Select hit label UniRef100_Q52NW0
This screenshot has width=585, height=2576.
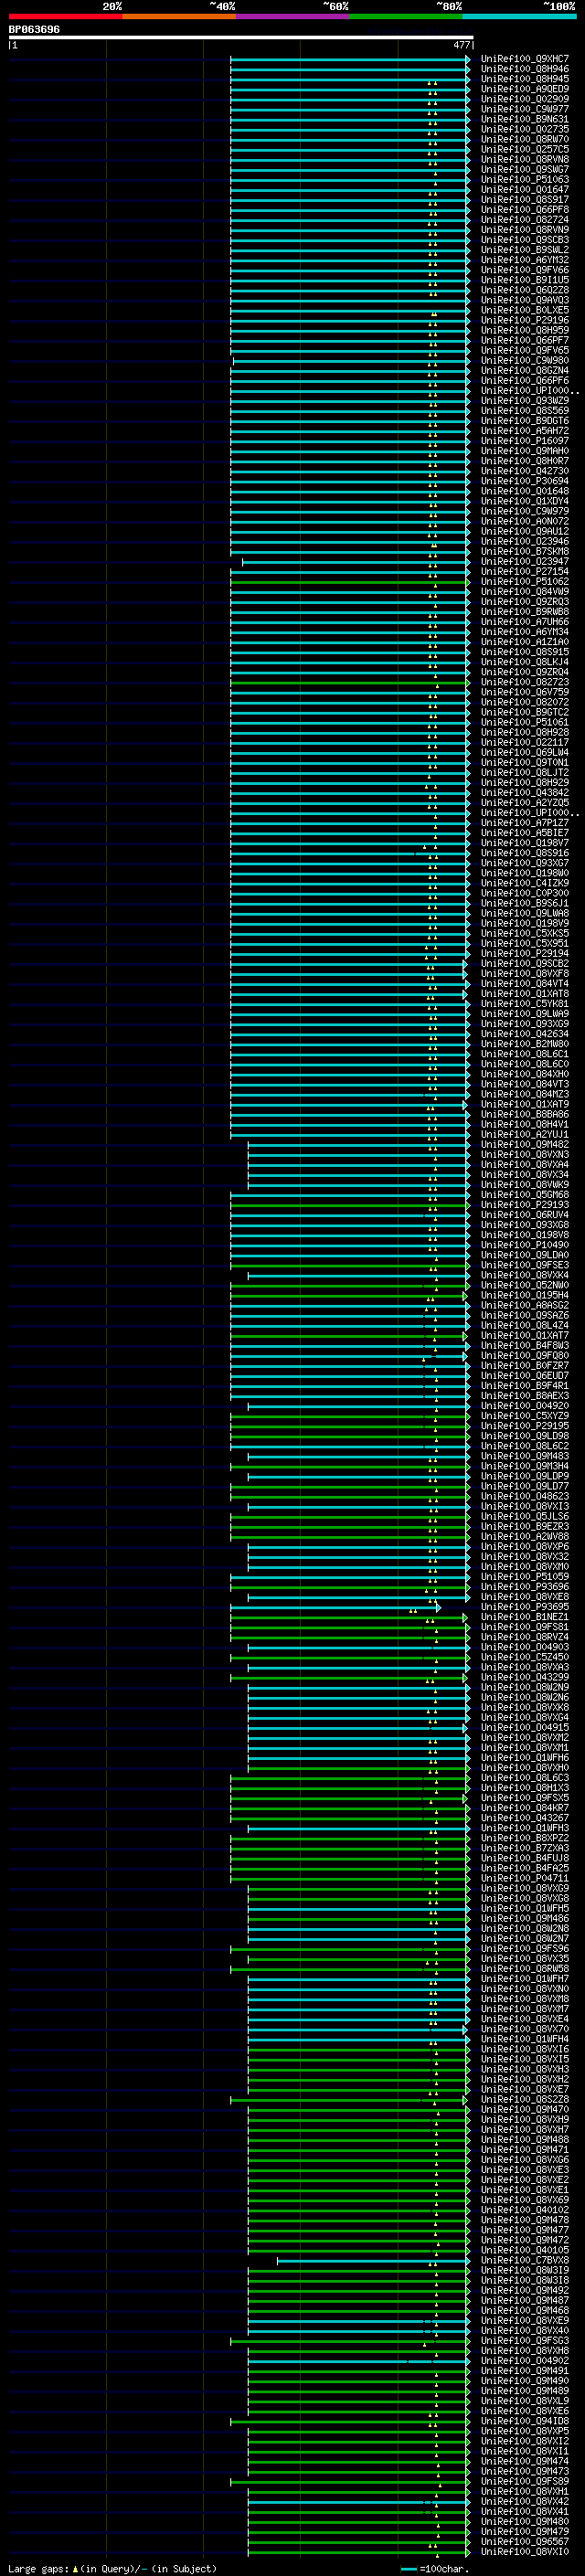525,1285
